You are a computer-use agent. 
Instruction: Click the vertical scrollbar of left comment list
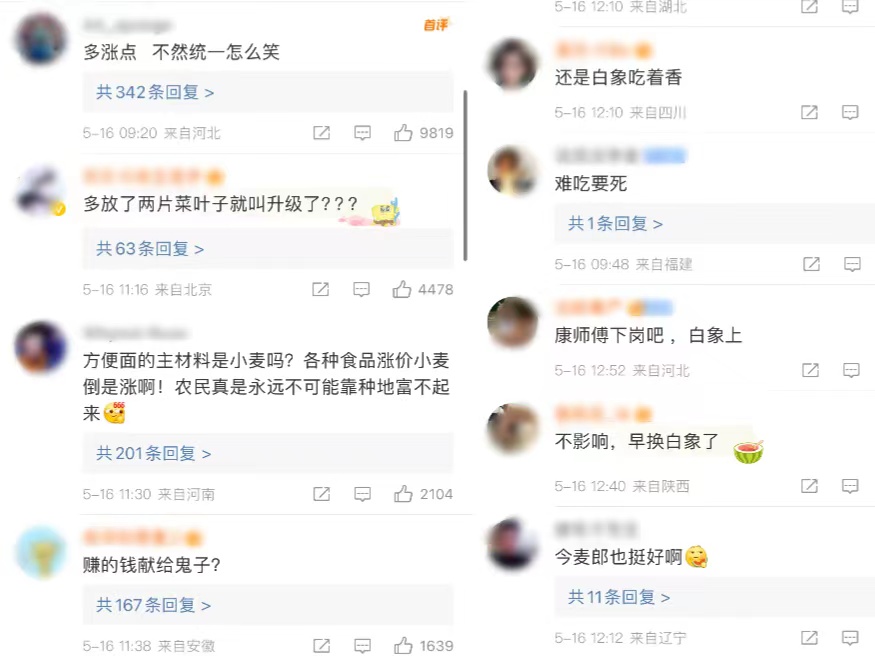465,176
